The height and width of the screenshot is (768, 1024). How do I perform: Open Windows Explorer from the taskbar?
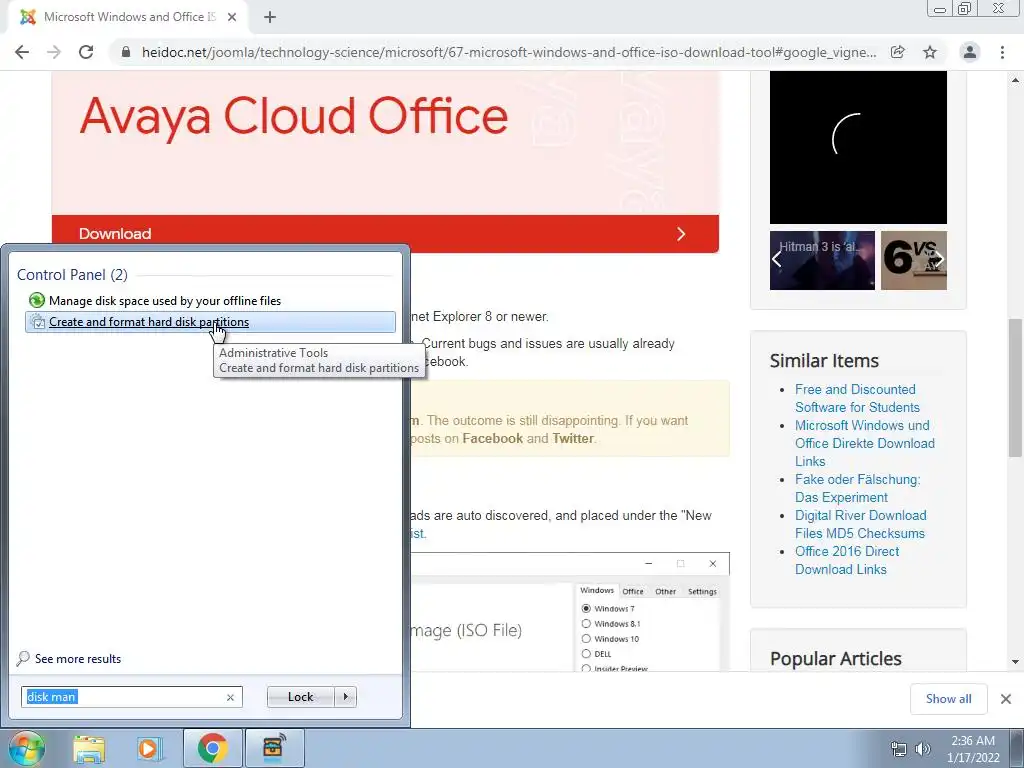pyautogui.click(x=89, y=749)
